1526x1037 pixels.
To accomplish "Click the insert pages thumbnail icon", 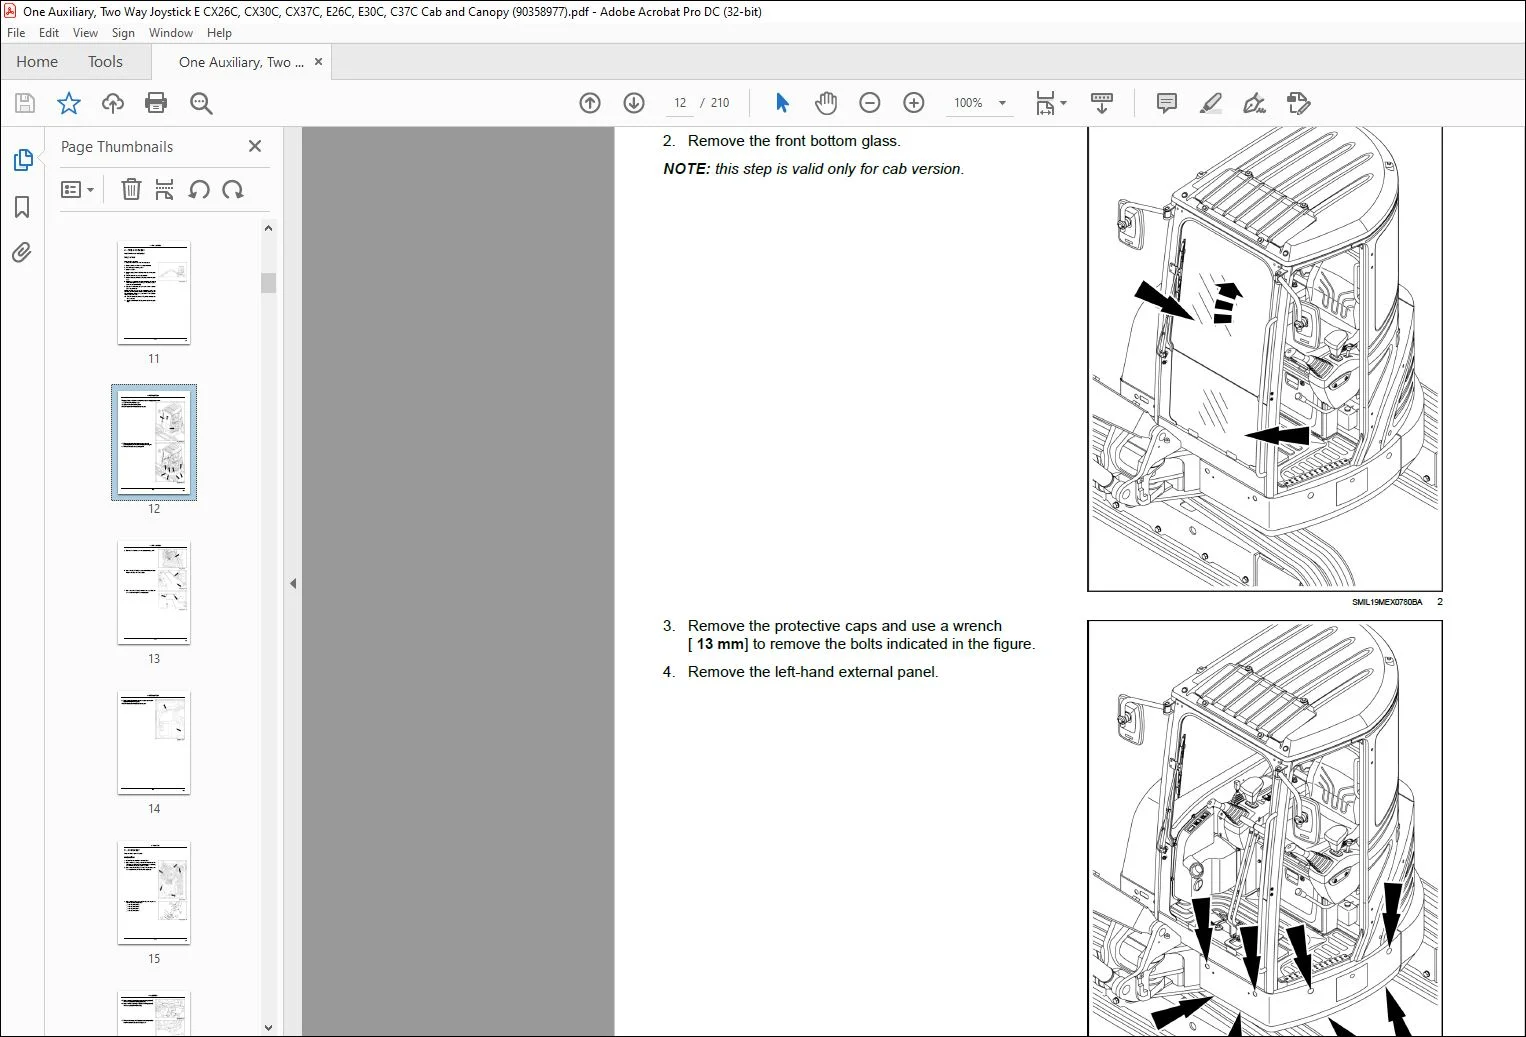I will 165,189.
